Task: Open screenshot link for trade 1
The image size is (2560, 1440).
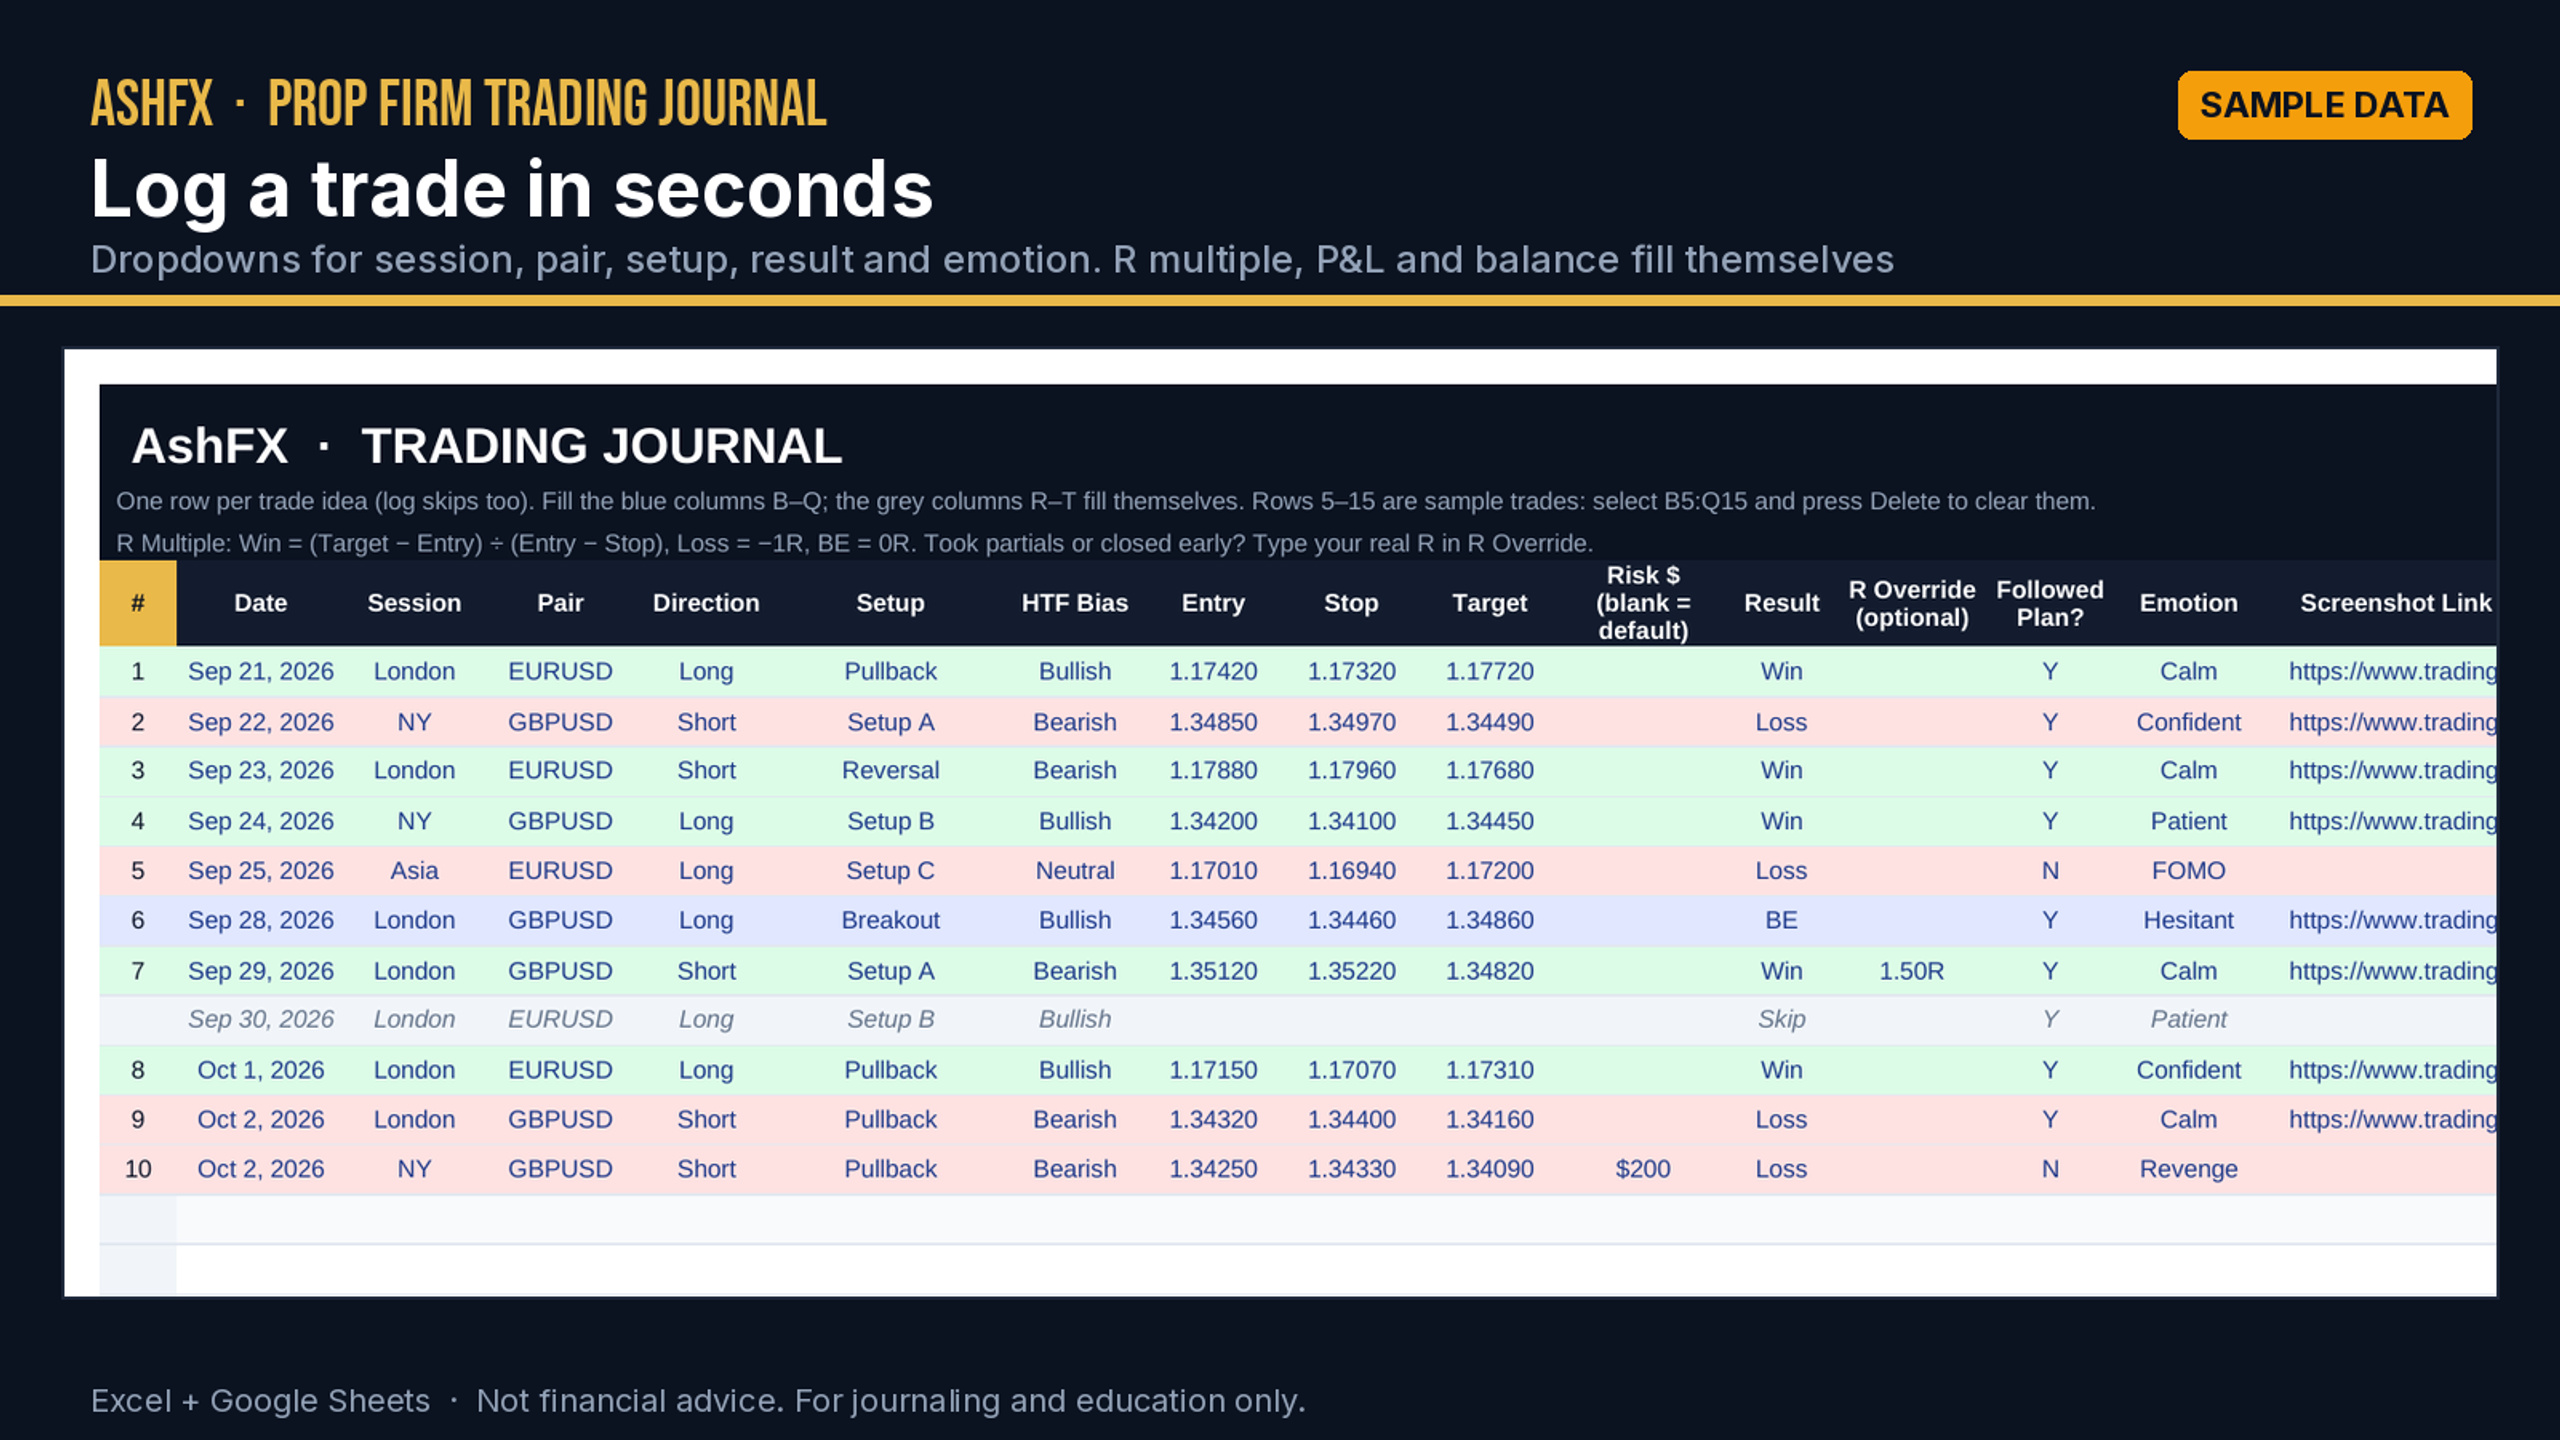Action: point(2392,671)
